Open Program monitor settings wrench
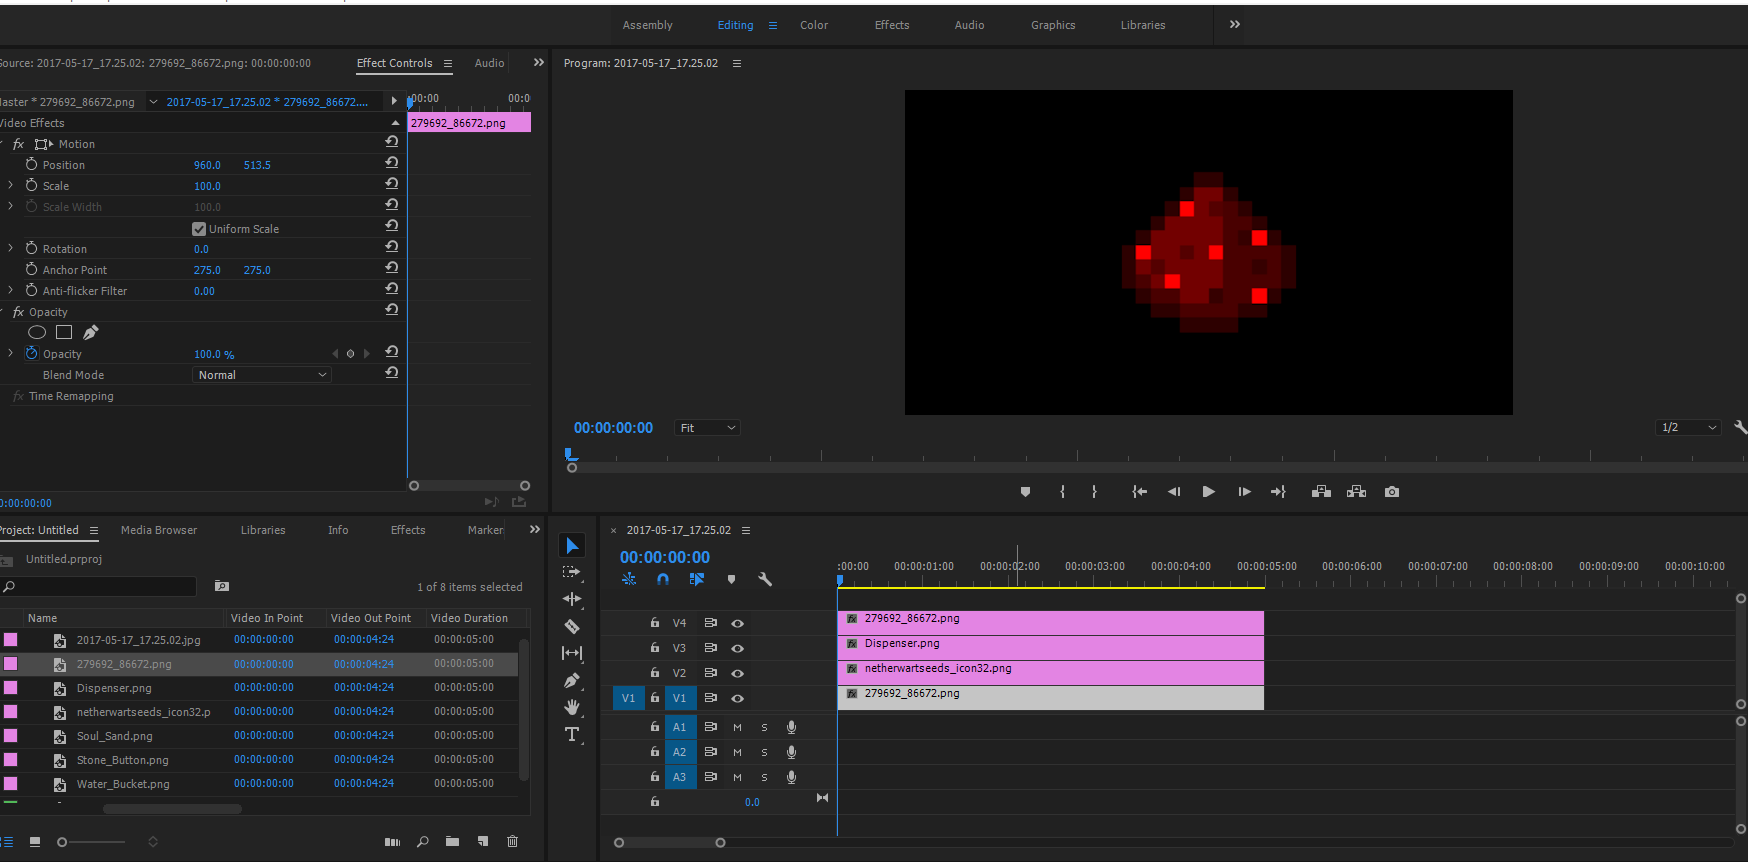The width and height of the screenshot is (1748, 862). pyautogui.click(x=1740, y=427)
